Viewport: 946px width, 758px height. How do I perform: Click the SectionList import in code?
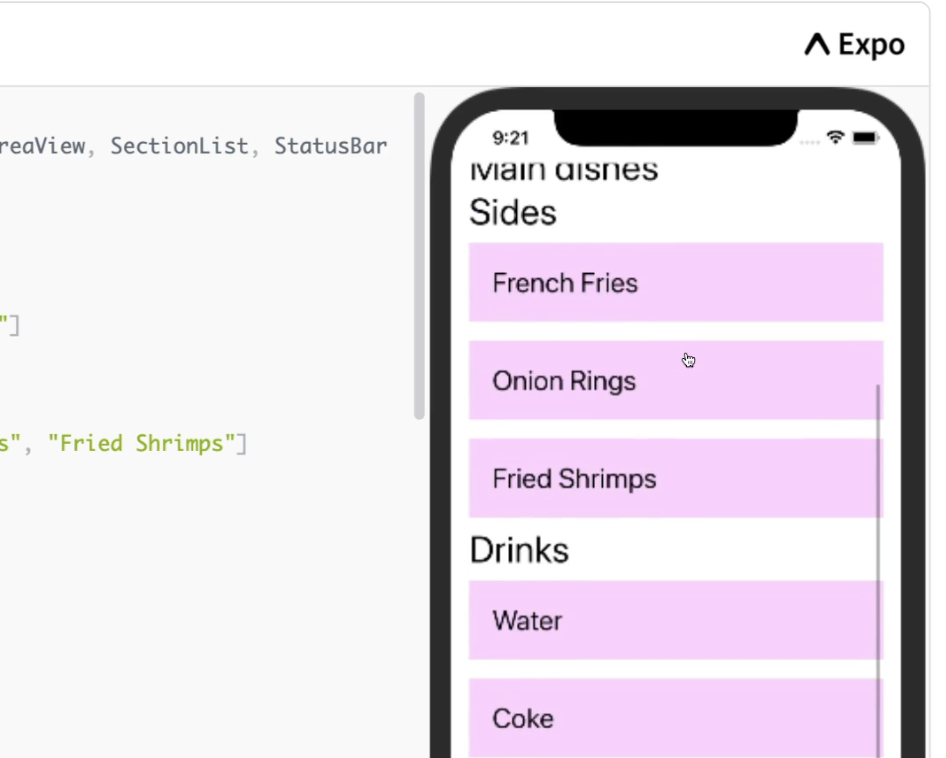(x=179, y=146)
